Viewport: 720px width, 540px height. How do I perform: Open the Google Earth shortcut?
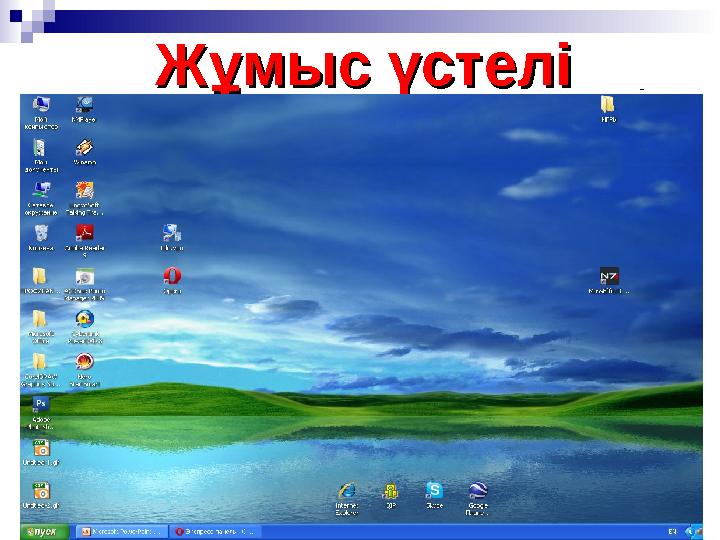tap(478, 491)
